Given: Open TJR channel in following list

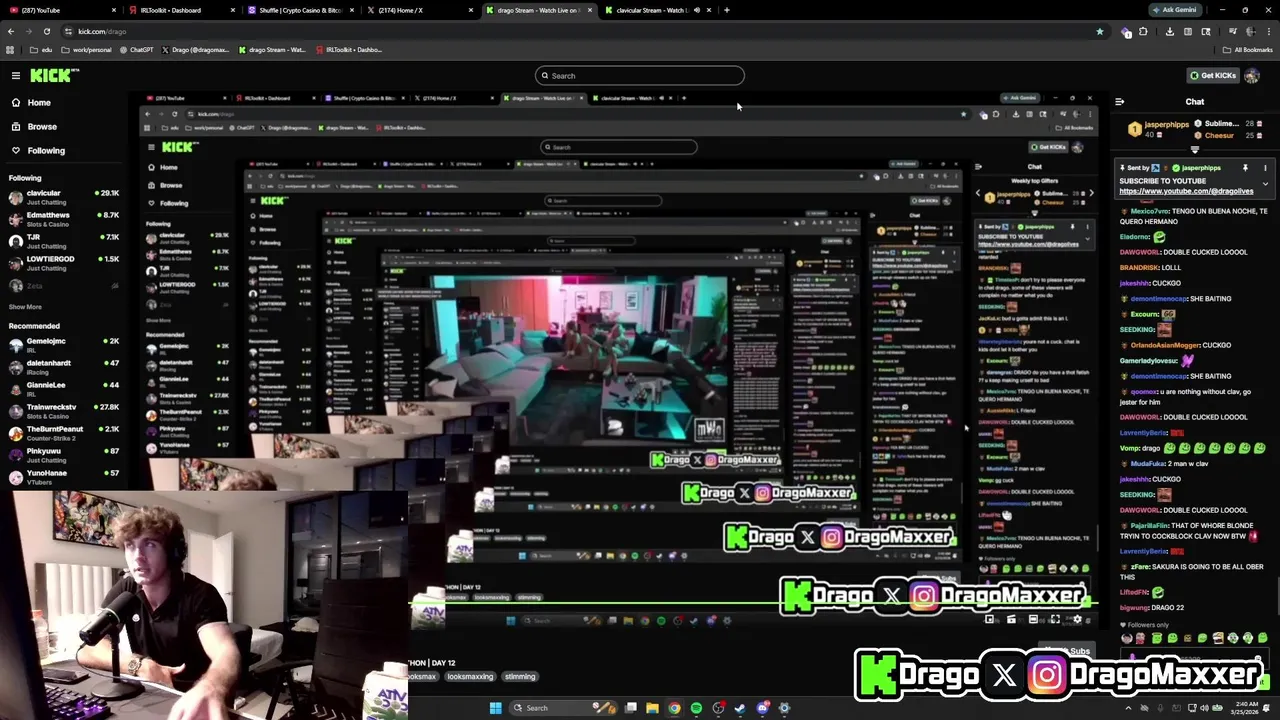Looking at the screenshot, I should pos(62,241).
